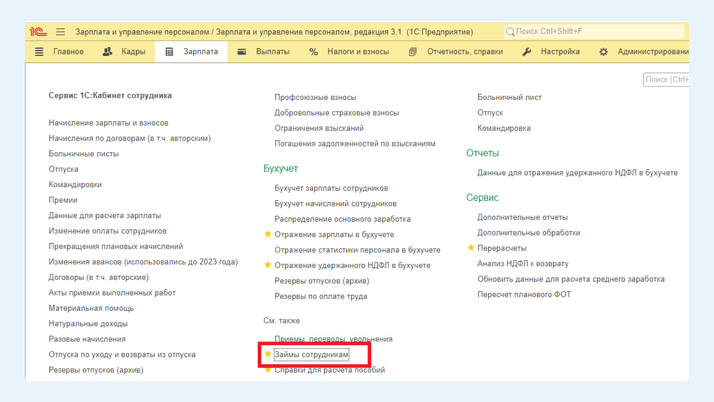Click the Главное section menu icon
The width and height of the screenshot is (714, 402).
[x=40, y=52]
